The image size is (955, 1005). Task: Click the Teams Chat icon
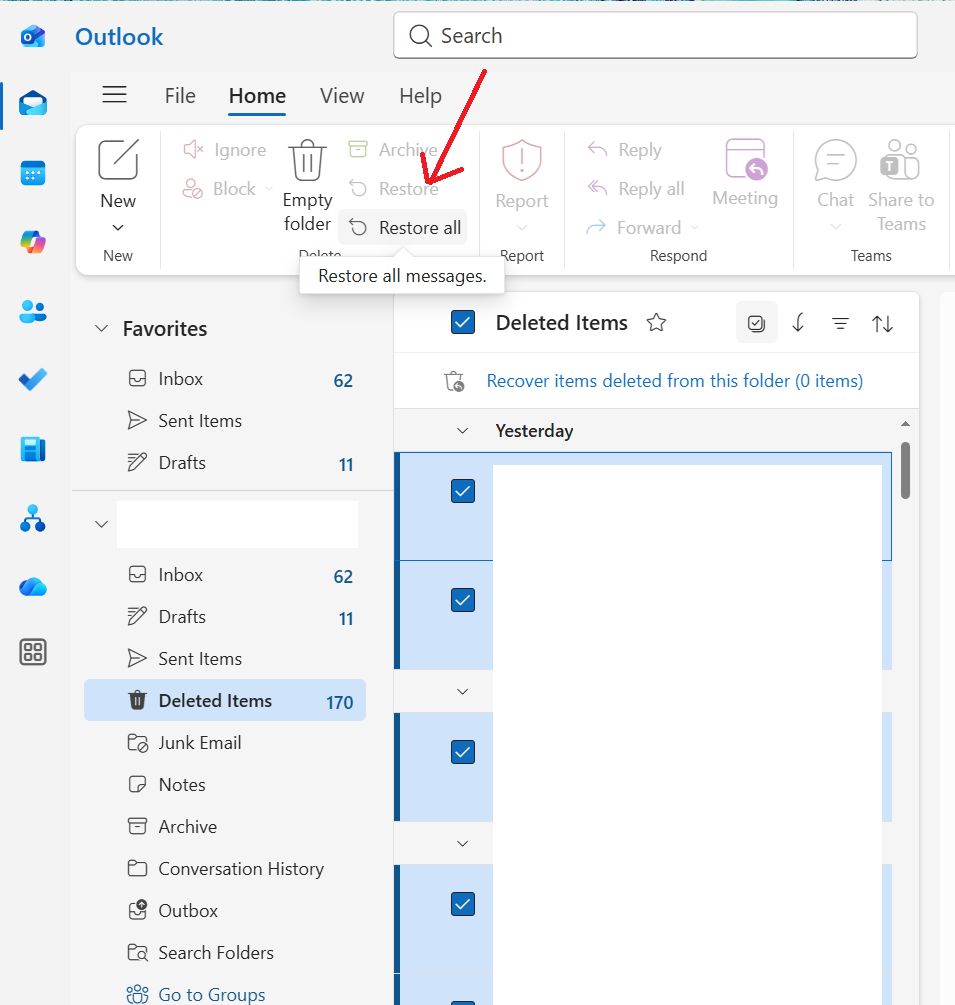[x=835, y=160]
